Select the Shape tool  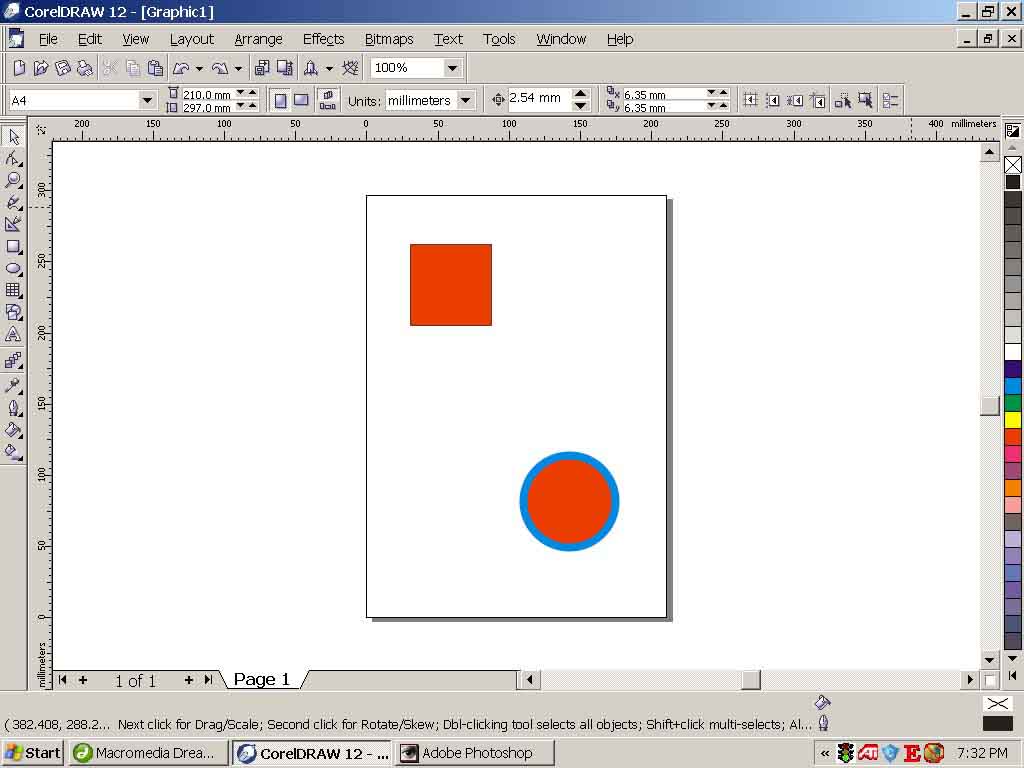[13, 158]
